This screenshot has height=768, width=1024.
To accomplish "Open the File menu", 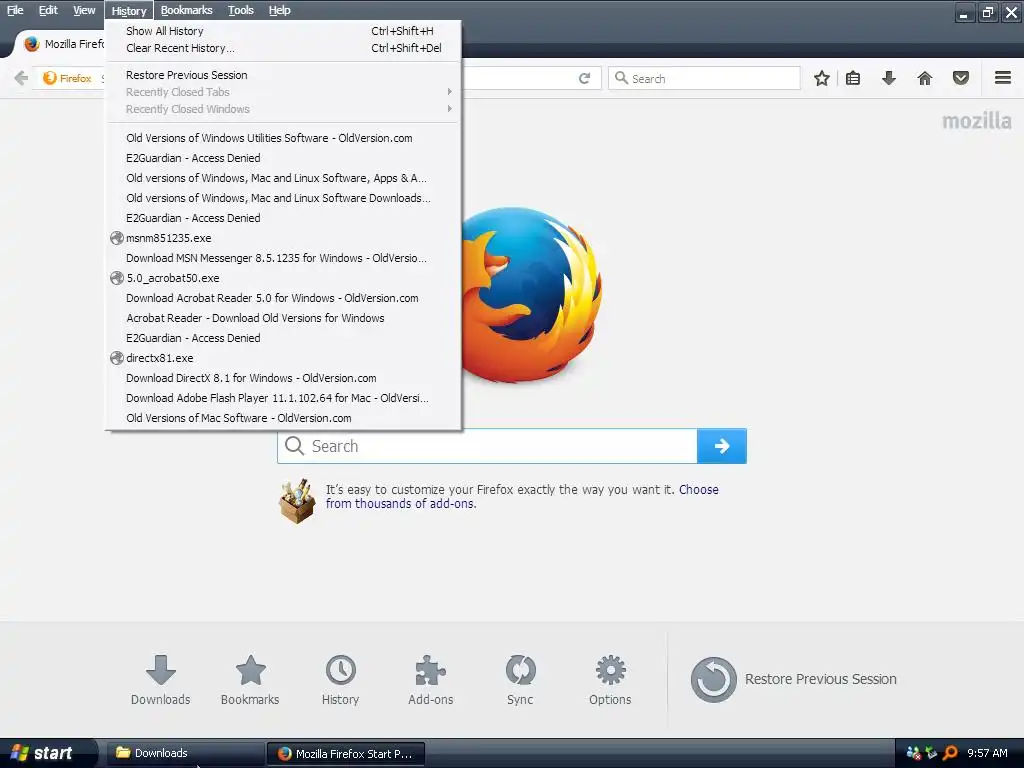I will (15, 10).
